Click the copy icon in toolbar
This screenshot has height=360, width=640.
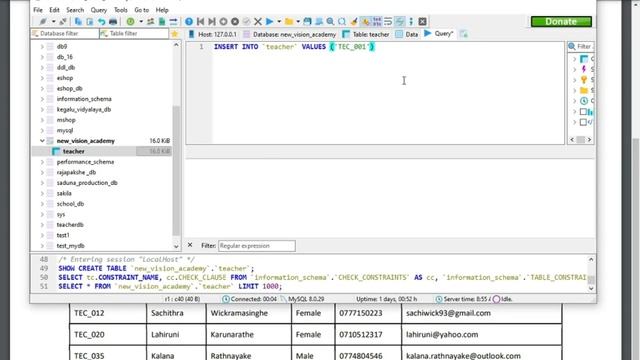[x=78, y=22]
